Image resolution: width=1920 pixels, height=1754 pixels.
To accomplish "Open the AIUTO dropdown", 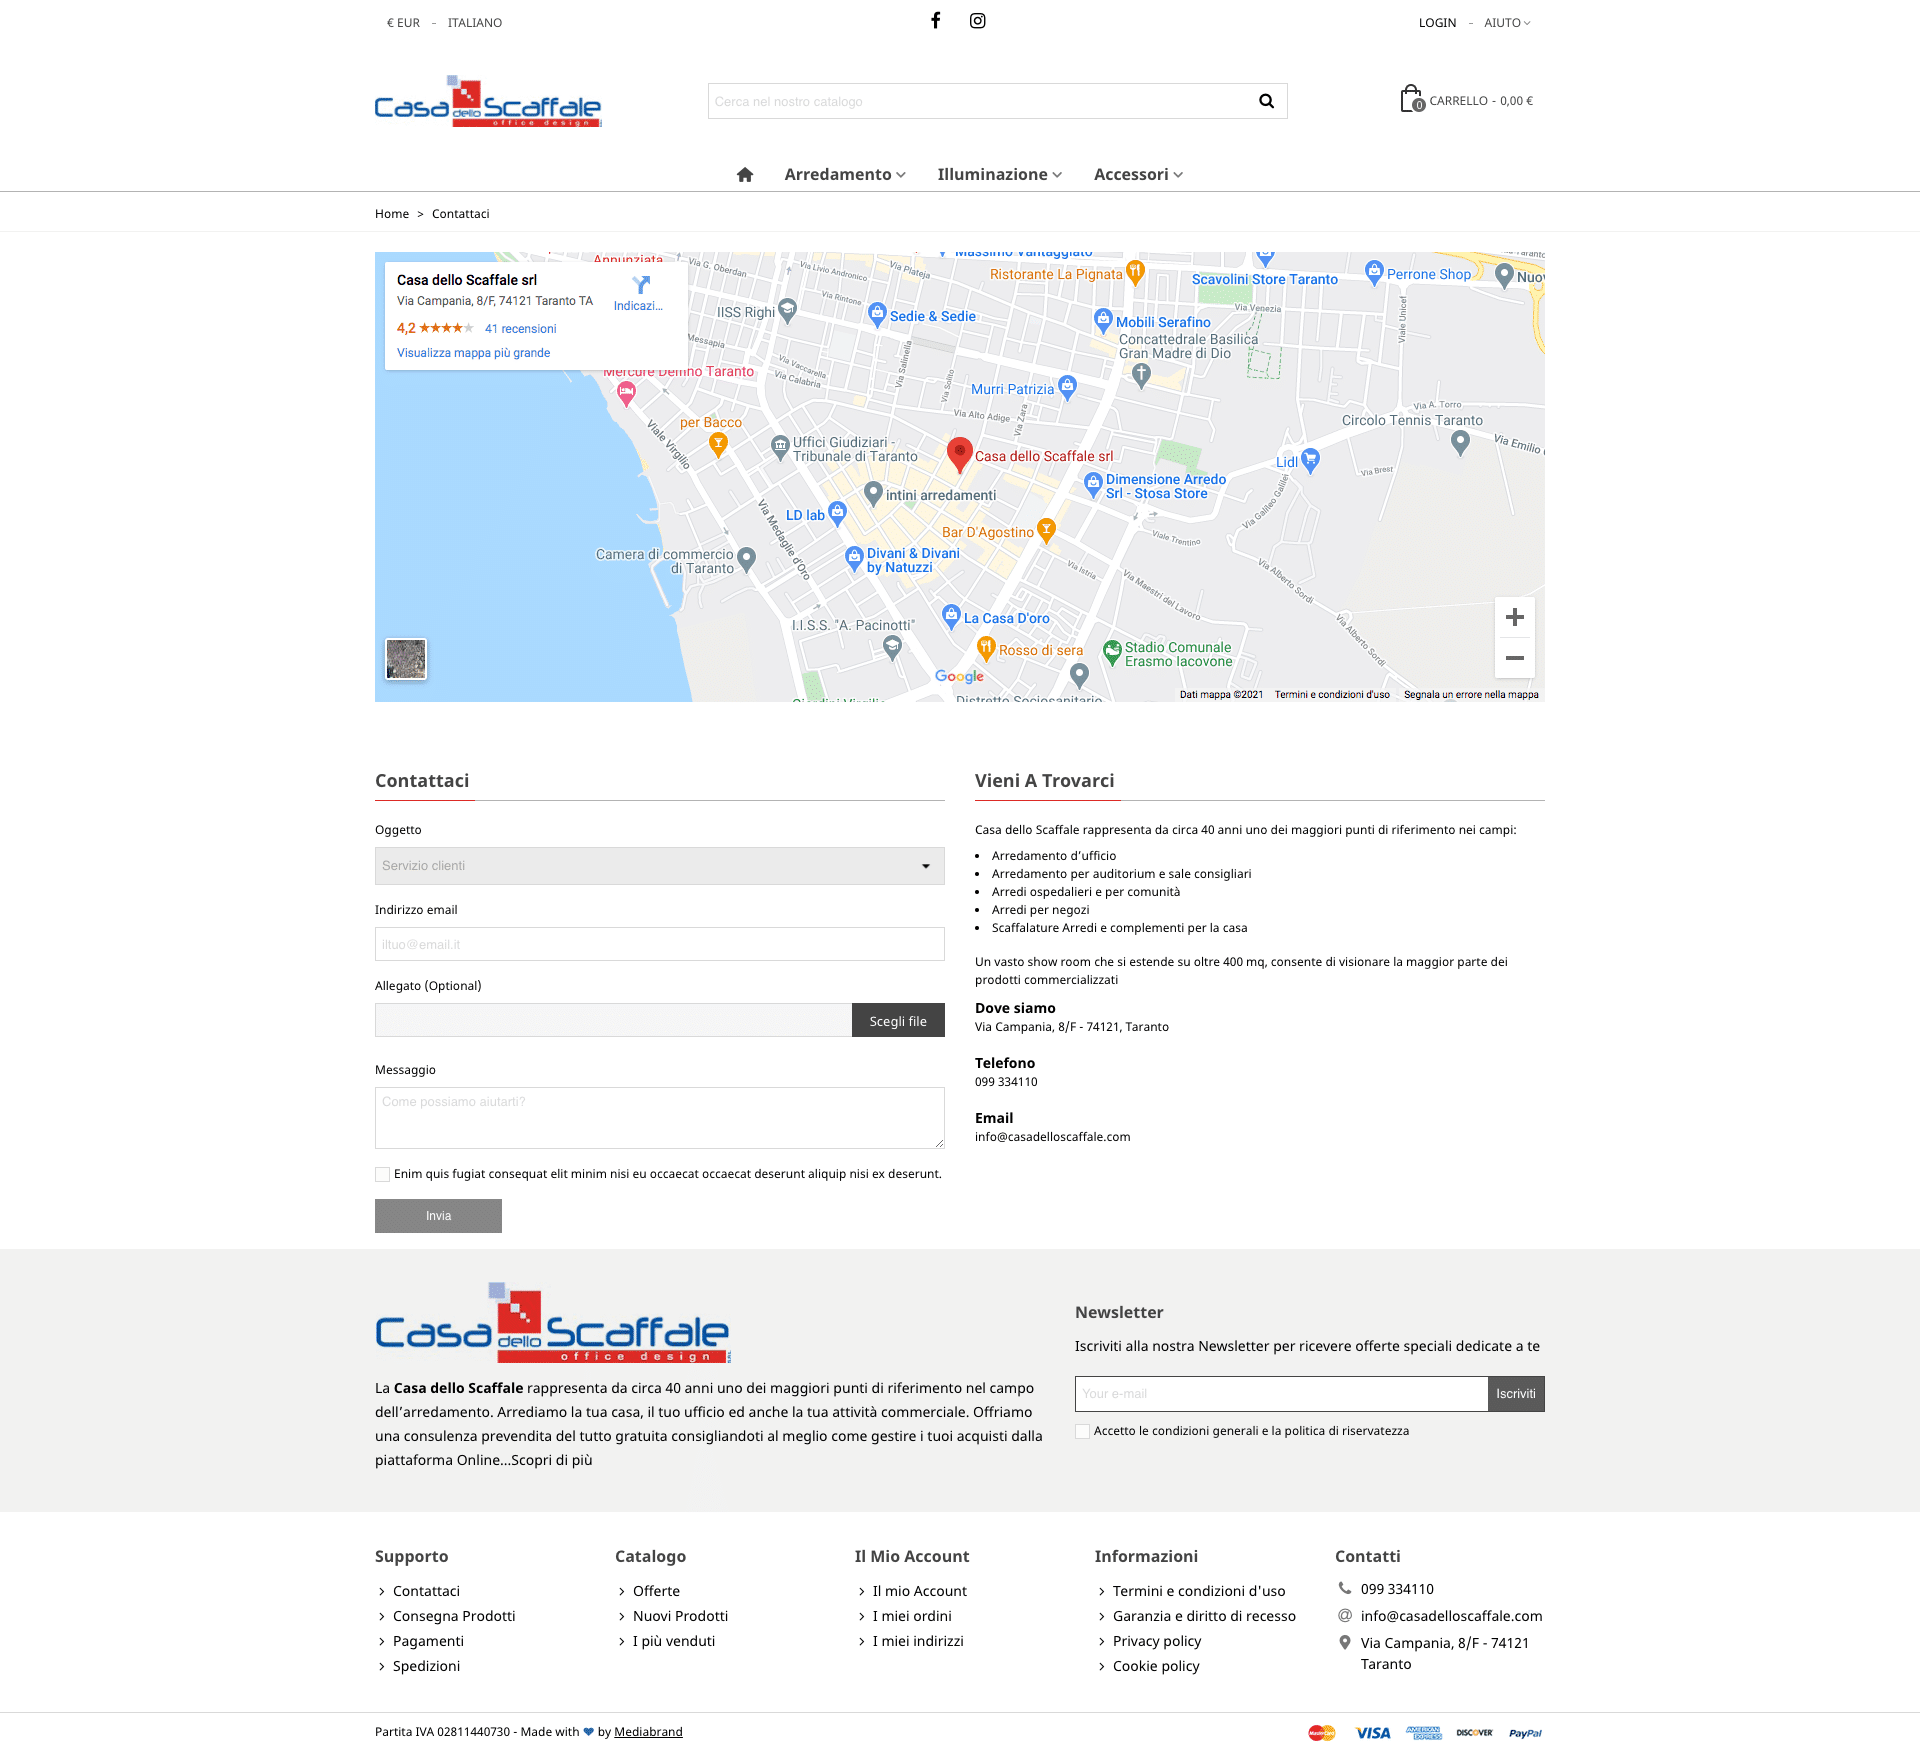I will click(x=1507, y=23).
